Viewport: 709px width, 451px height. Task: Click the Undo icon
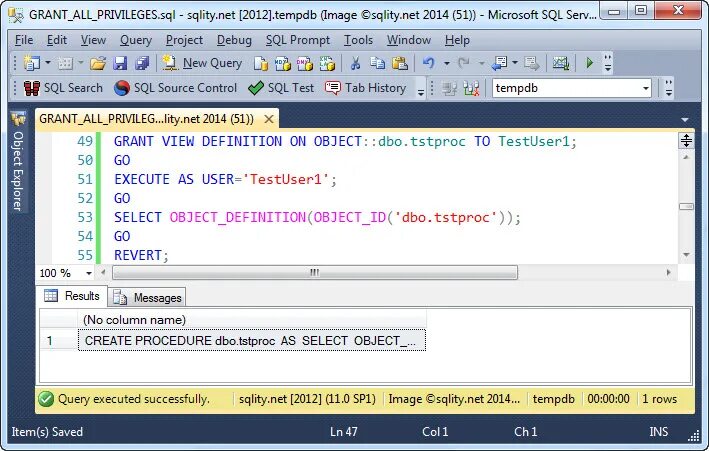pyautogui.click(x=429, y=63)
